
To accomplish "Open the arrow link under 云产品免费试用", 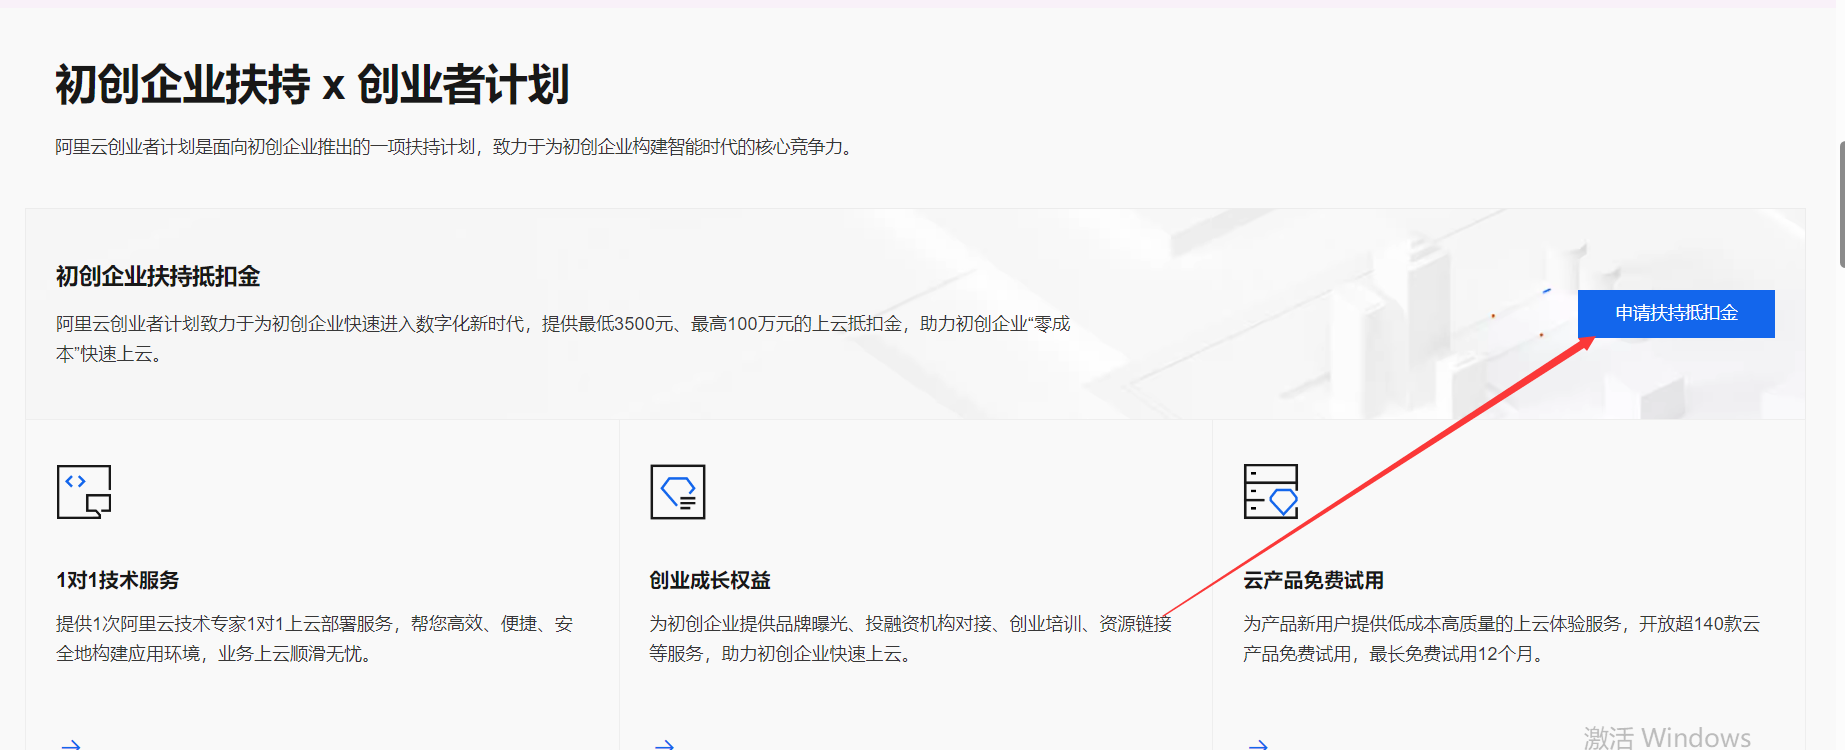I will (1258, 743).
